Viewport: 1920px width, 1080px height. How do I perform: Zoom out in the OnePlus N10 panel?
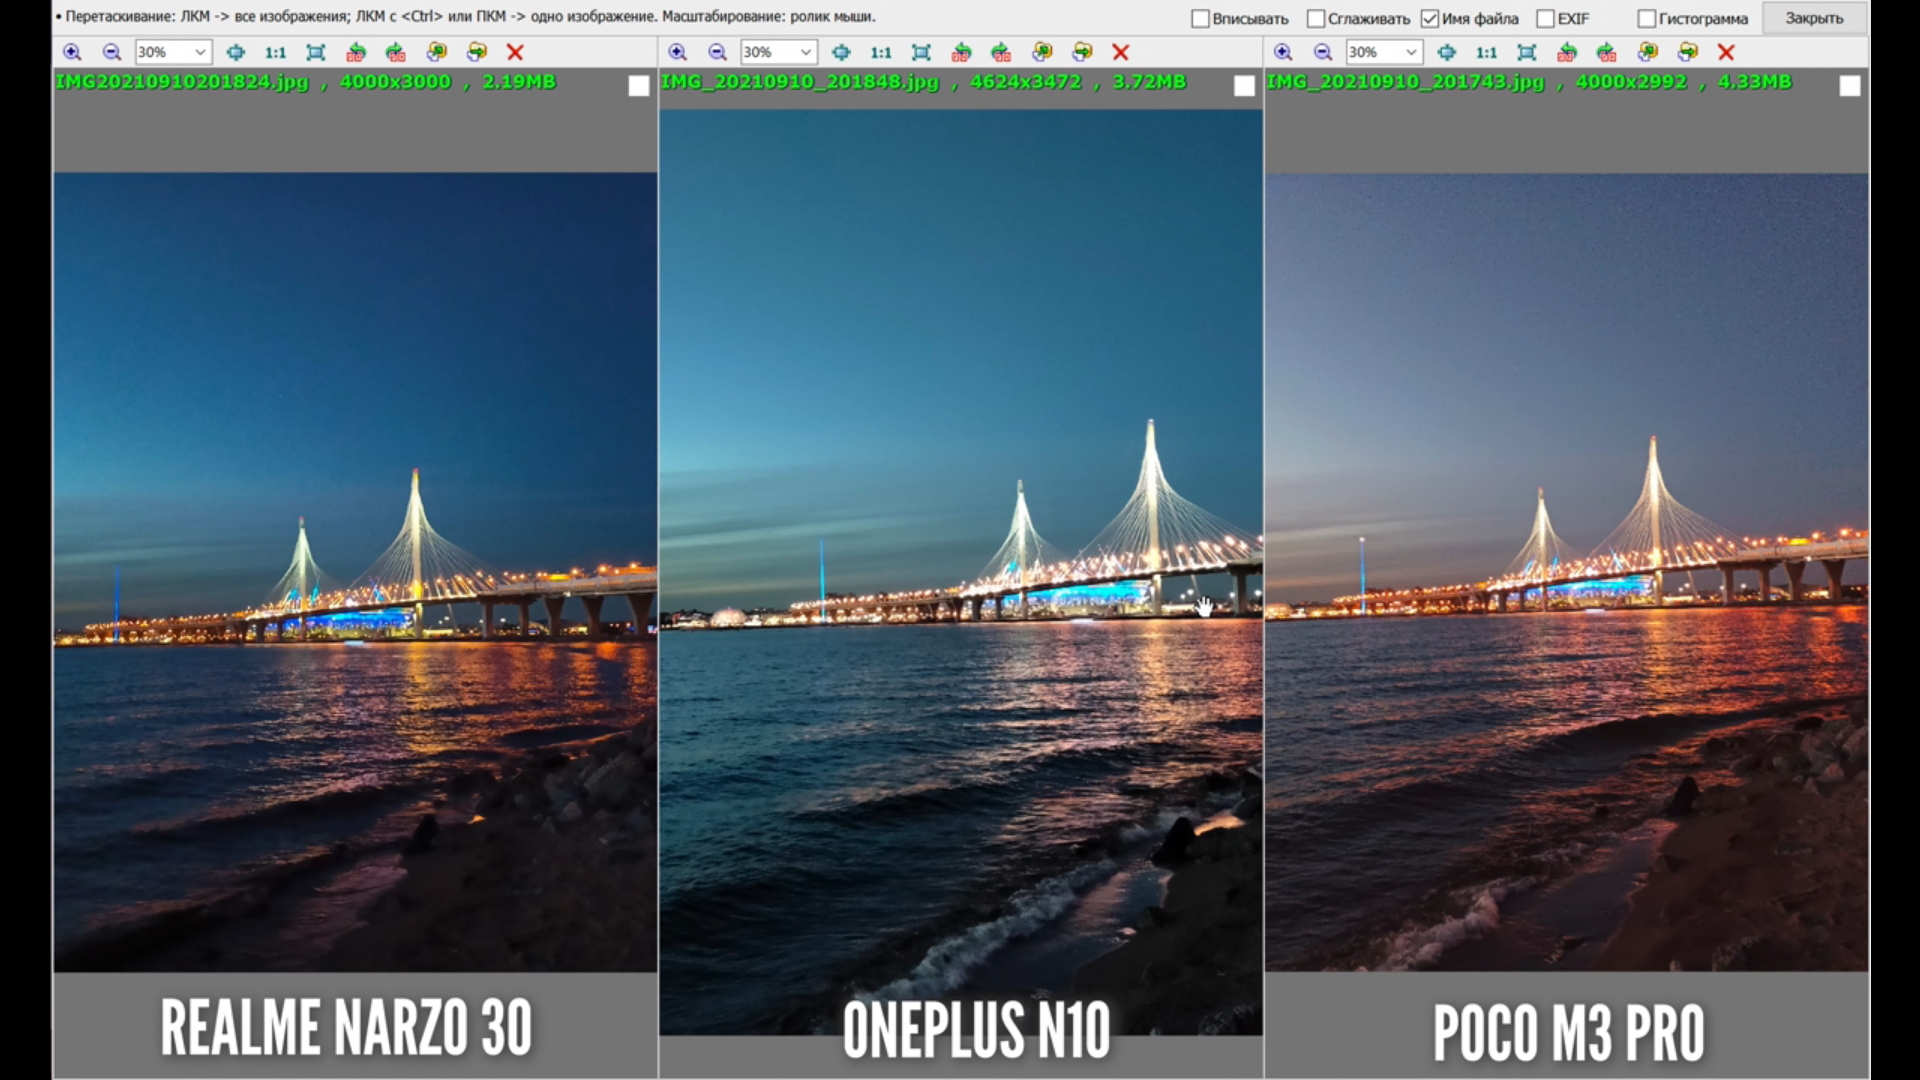(717, 52)
